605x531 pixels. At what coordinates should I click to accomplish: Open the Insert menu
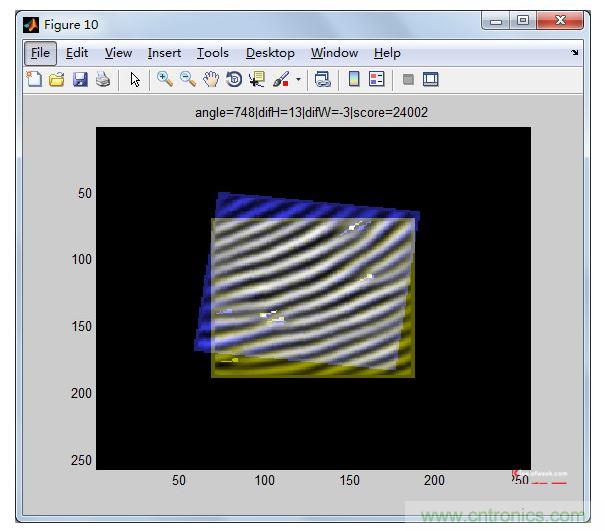pos(164,53)
